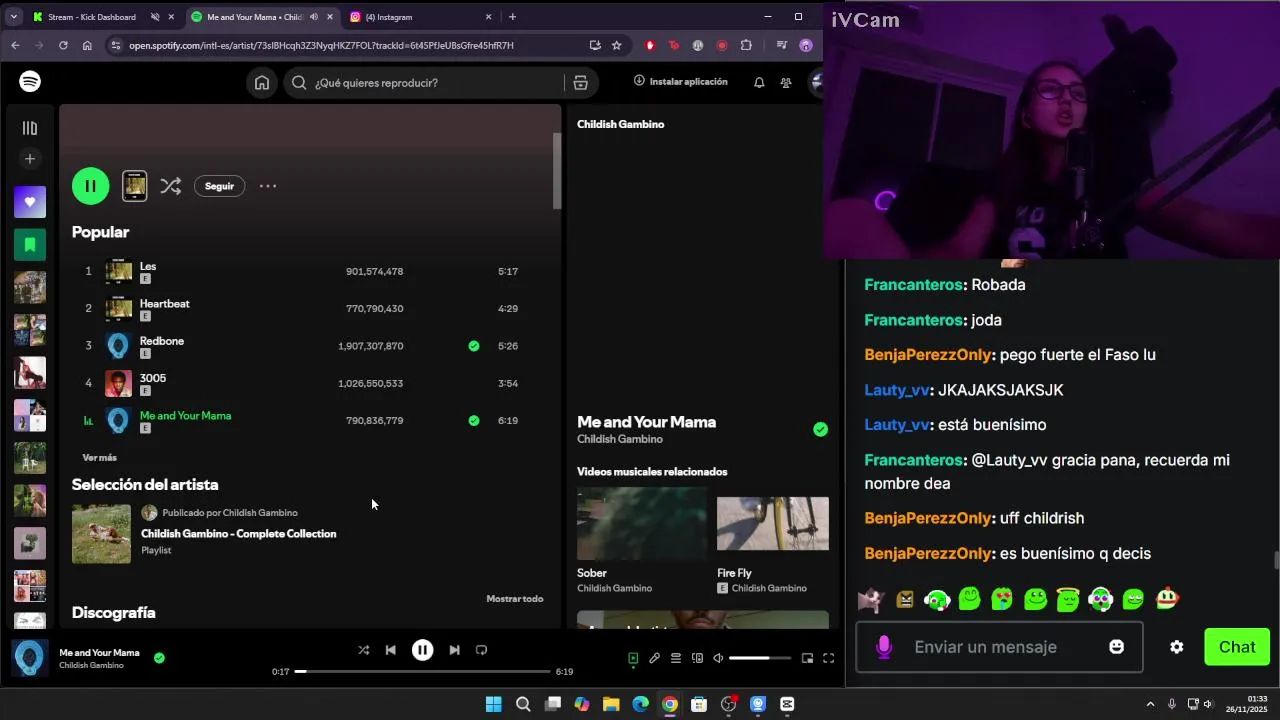Bookmark the page with the star icon

click(x=617, y=45)
